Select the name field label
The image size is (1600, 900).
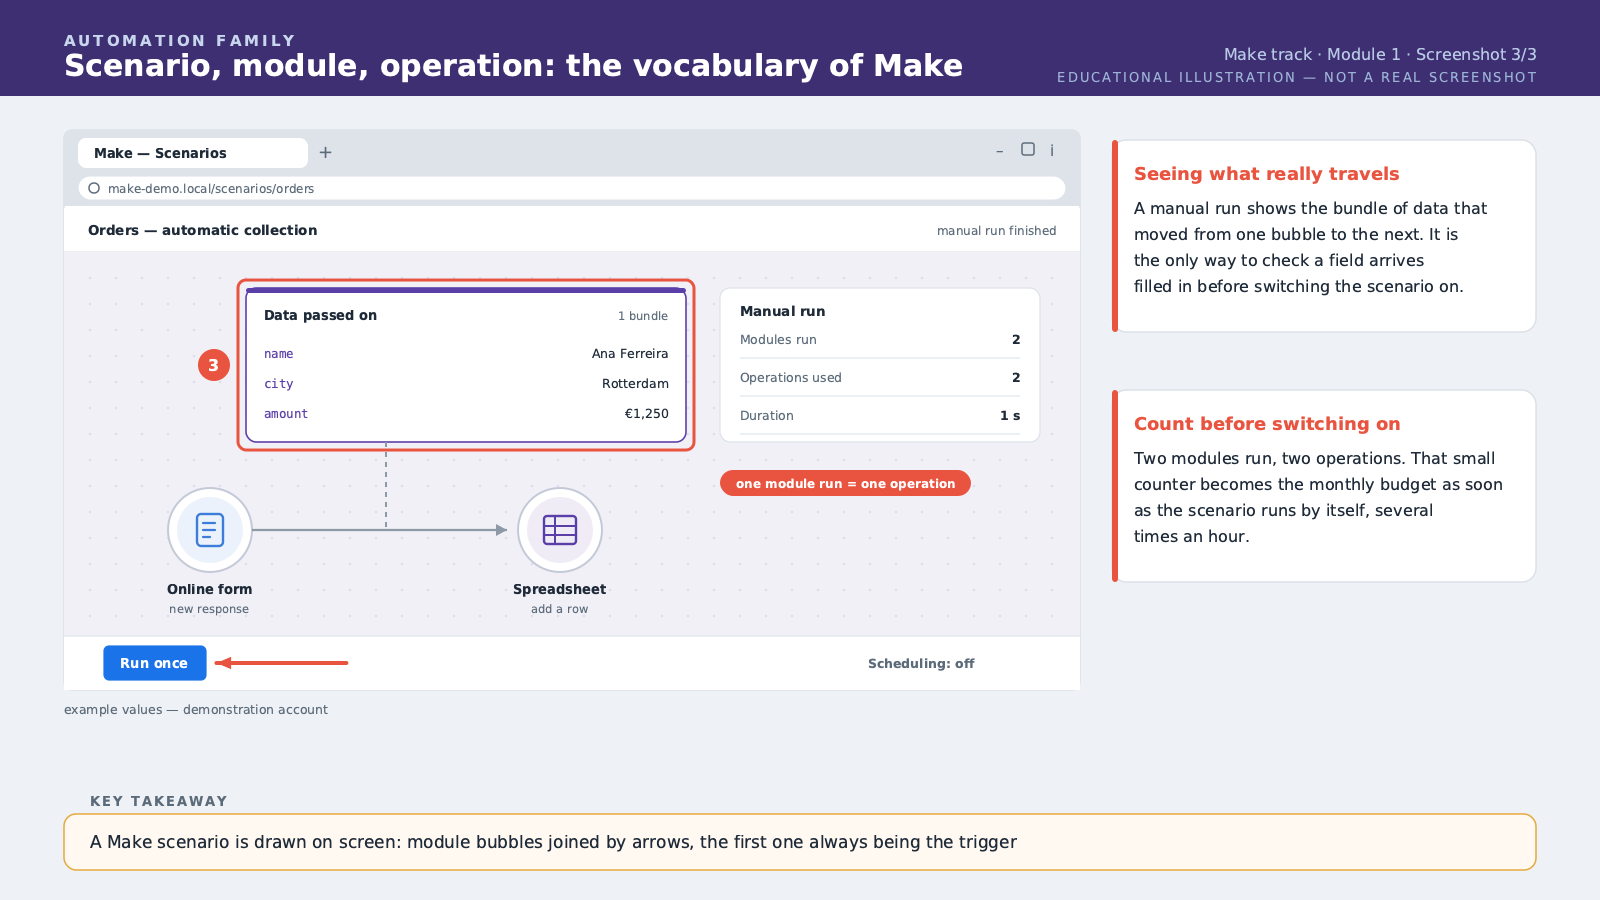(279, 354)
